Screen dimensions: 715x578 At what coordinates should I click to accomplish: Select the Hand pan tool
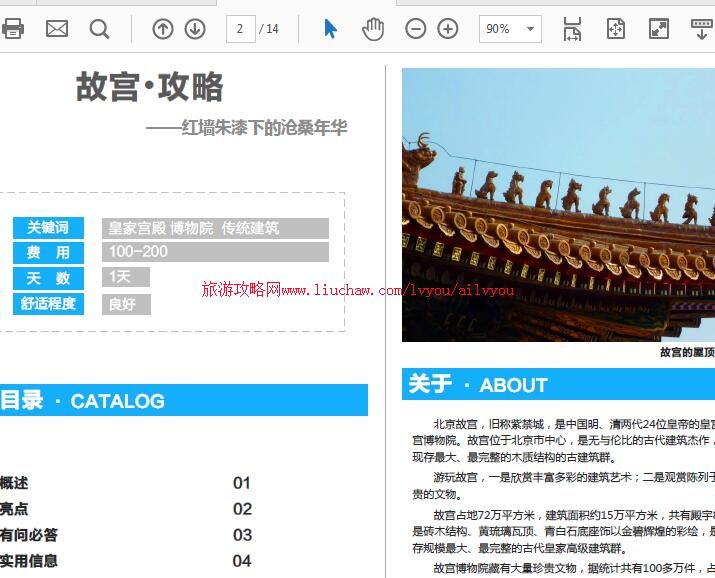coord(373,29)
